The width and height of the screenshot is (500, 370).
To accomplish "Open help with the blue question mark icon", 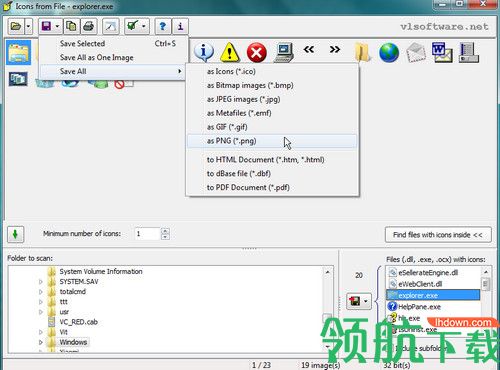I will [163, 26].
